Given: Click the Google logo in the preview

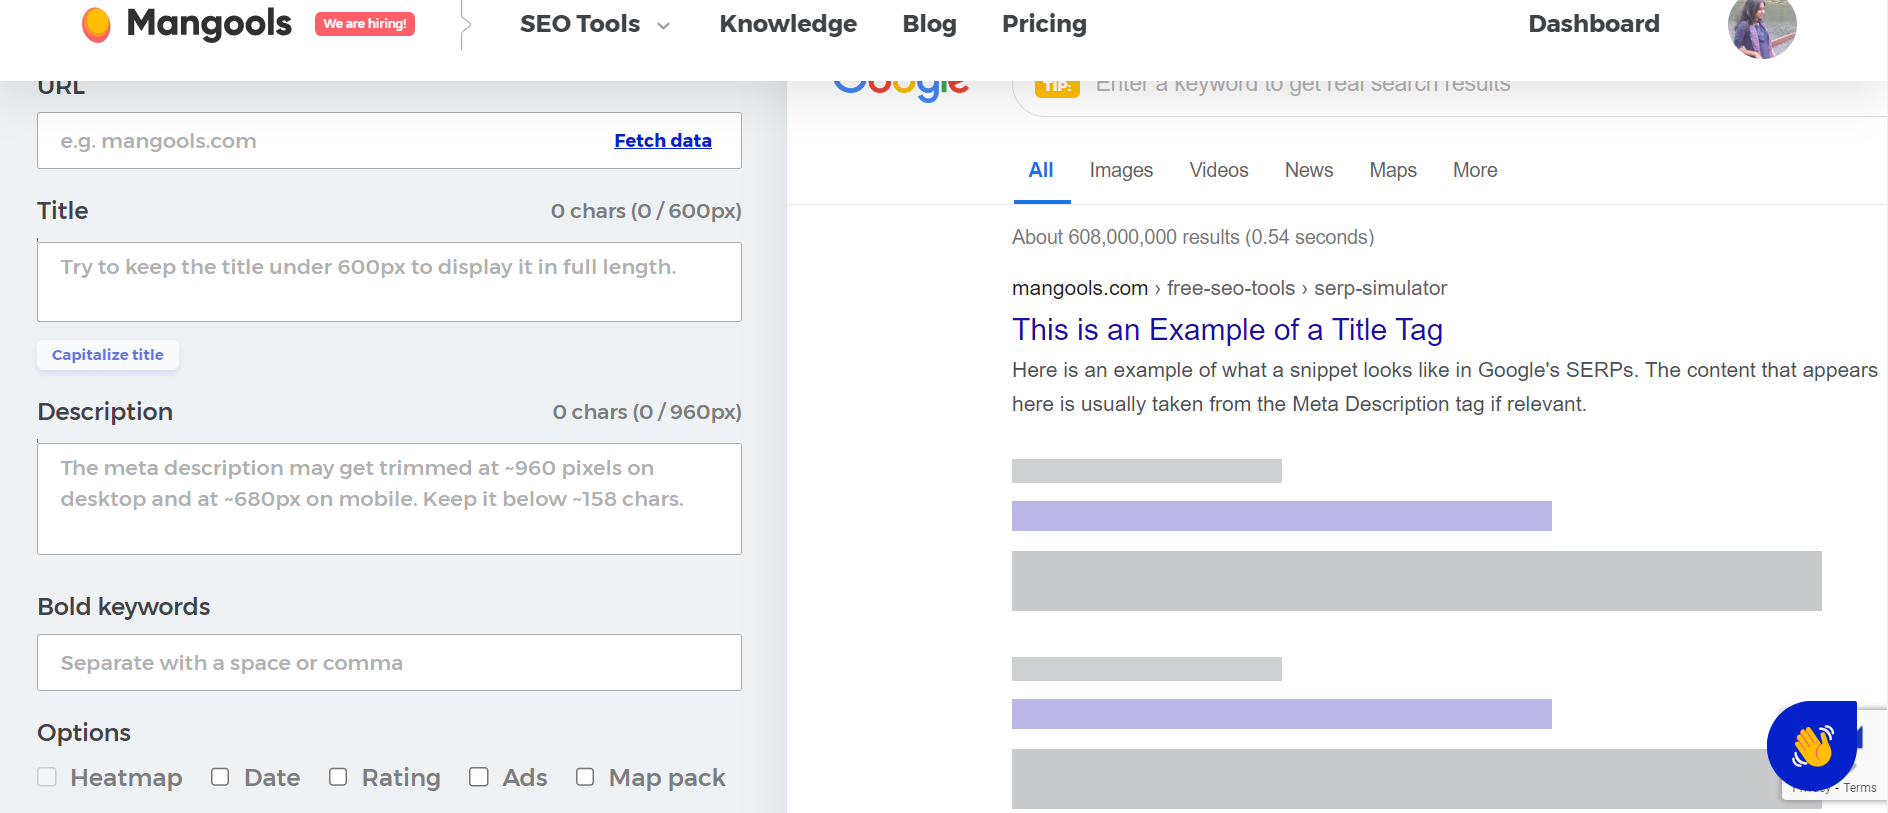Looking at the screenshot, I should (901, 91).
